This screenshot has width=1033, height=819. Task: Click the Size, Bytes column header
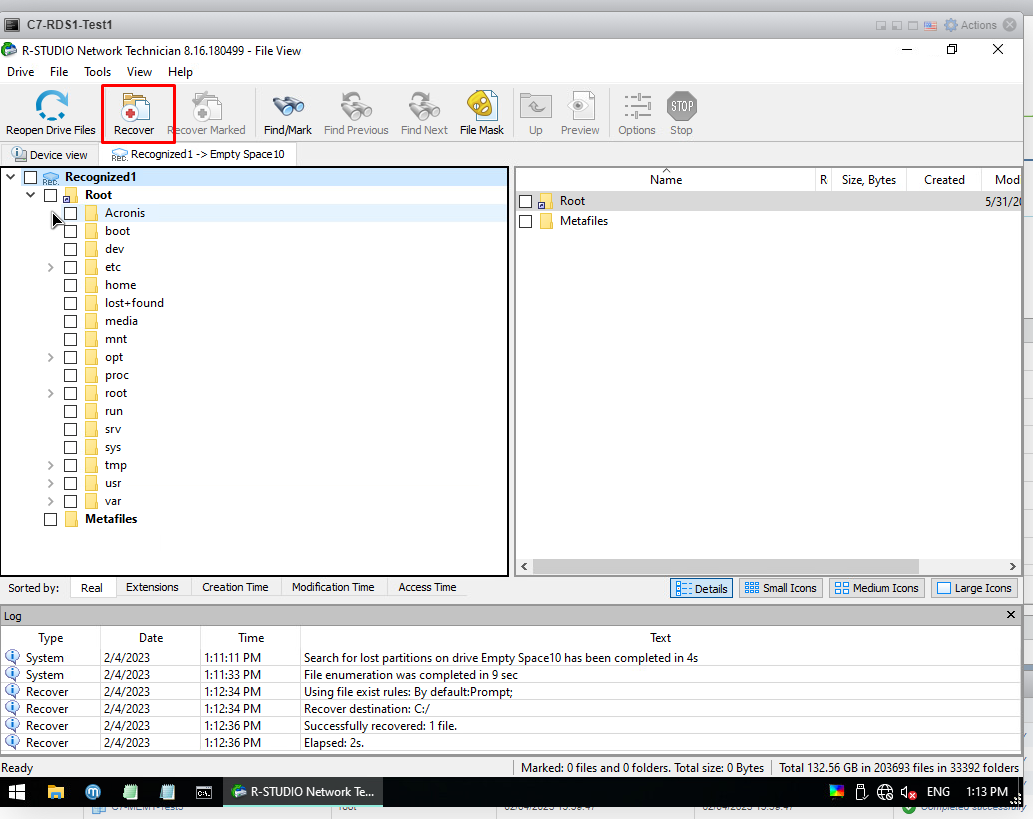(x=868, y=180)
